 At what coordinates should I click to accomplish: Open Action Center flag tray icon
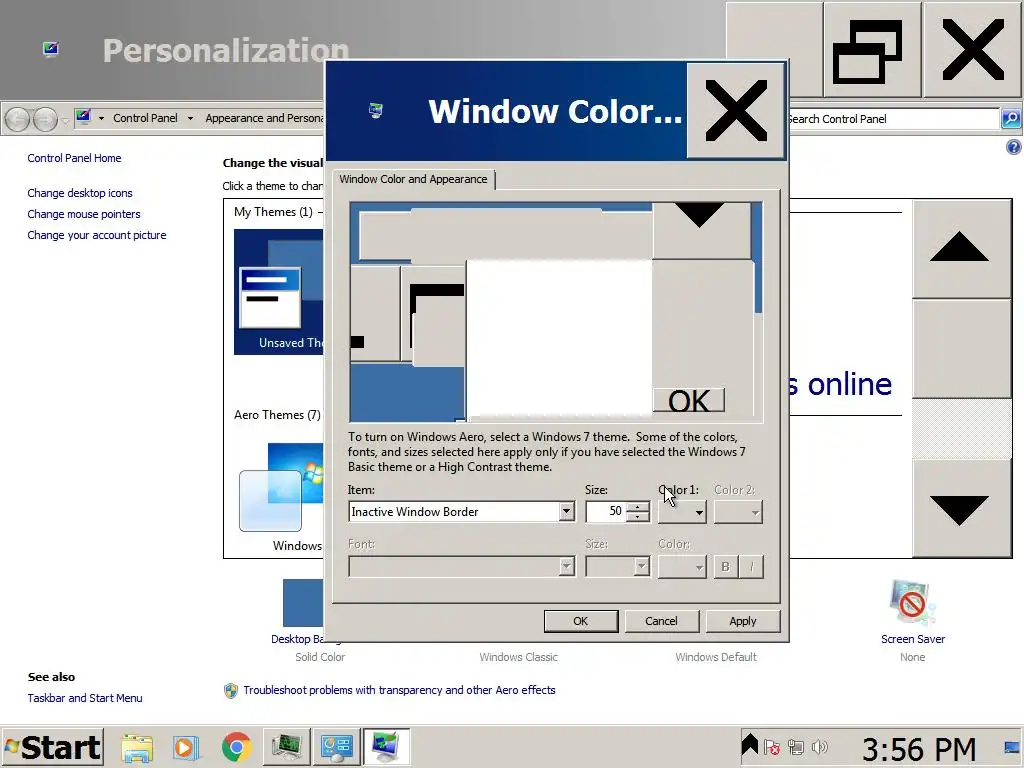772,747
